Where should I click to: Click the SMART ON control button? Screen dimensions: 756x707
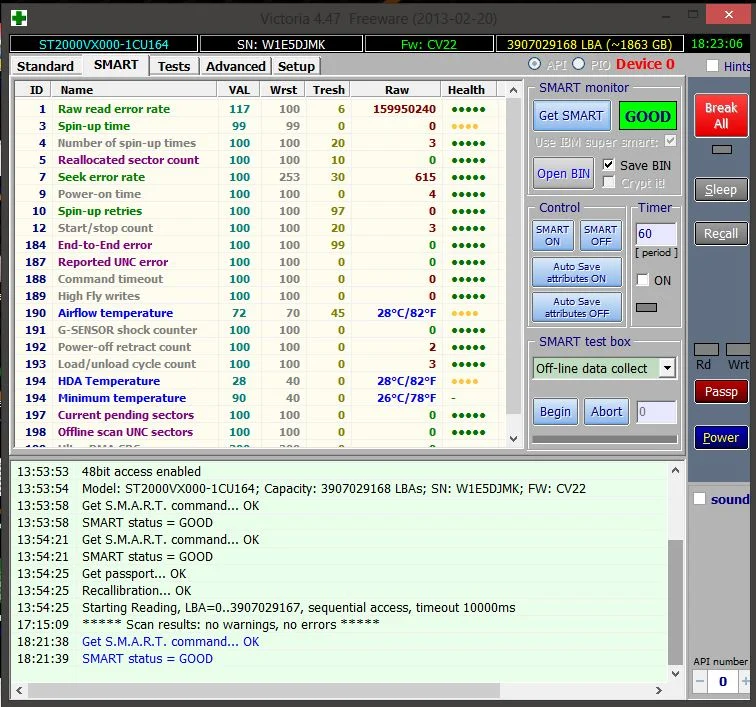click(552, 235)
